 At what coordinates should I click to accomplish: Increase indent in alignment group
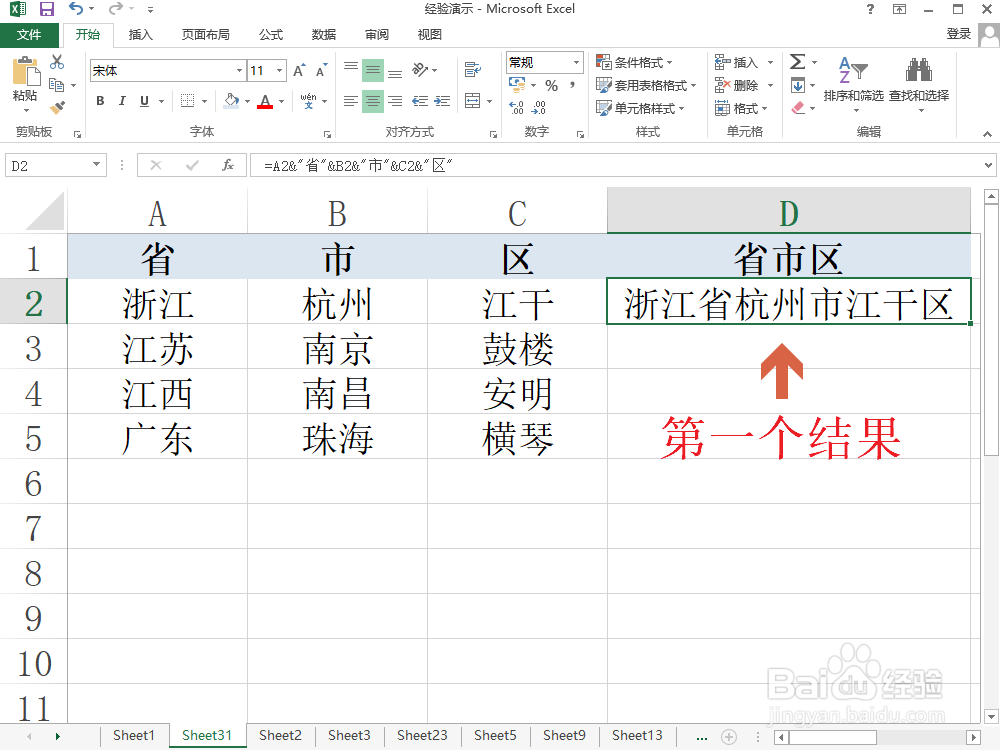[x=442, y=101]
